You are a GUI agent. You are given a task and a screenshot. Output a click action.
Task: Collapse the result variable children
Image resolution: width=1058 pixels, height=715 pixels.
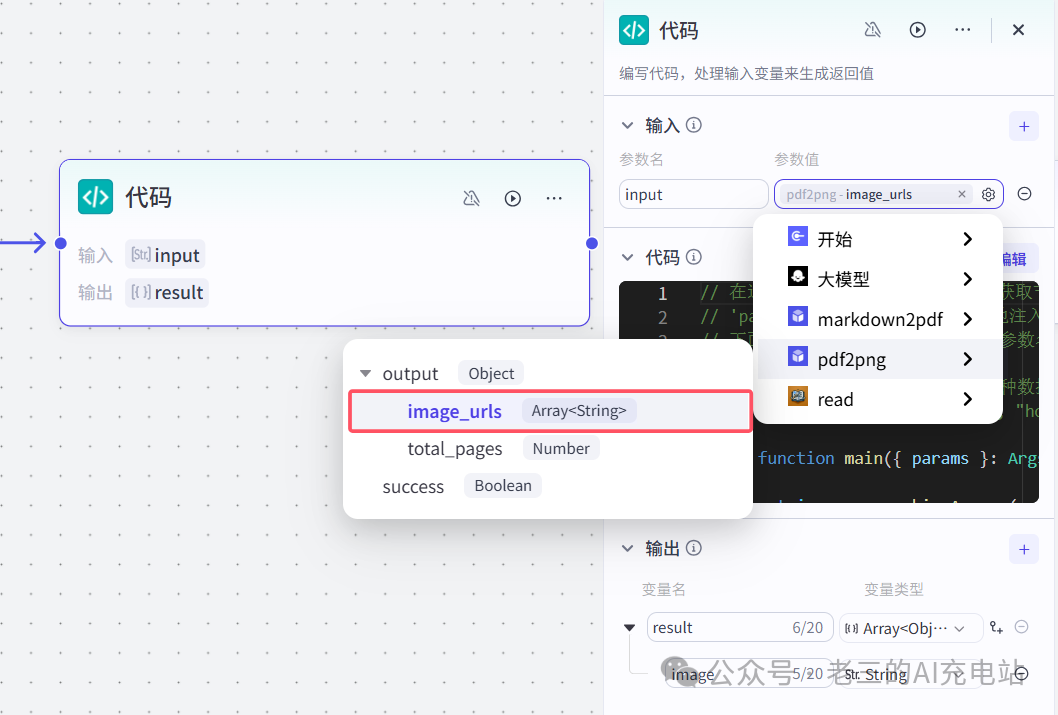point(629,627)
